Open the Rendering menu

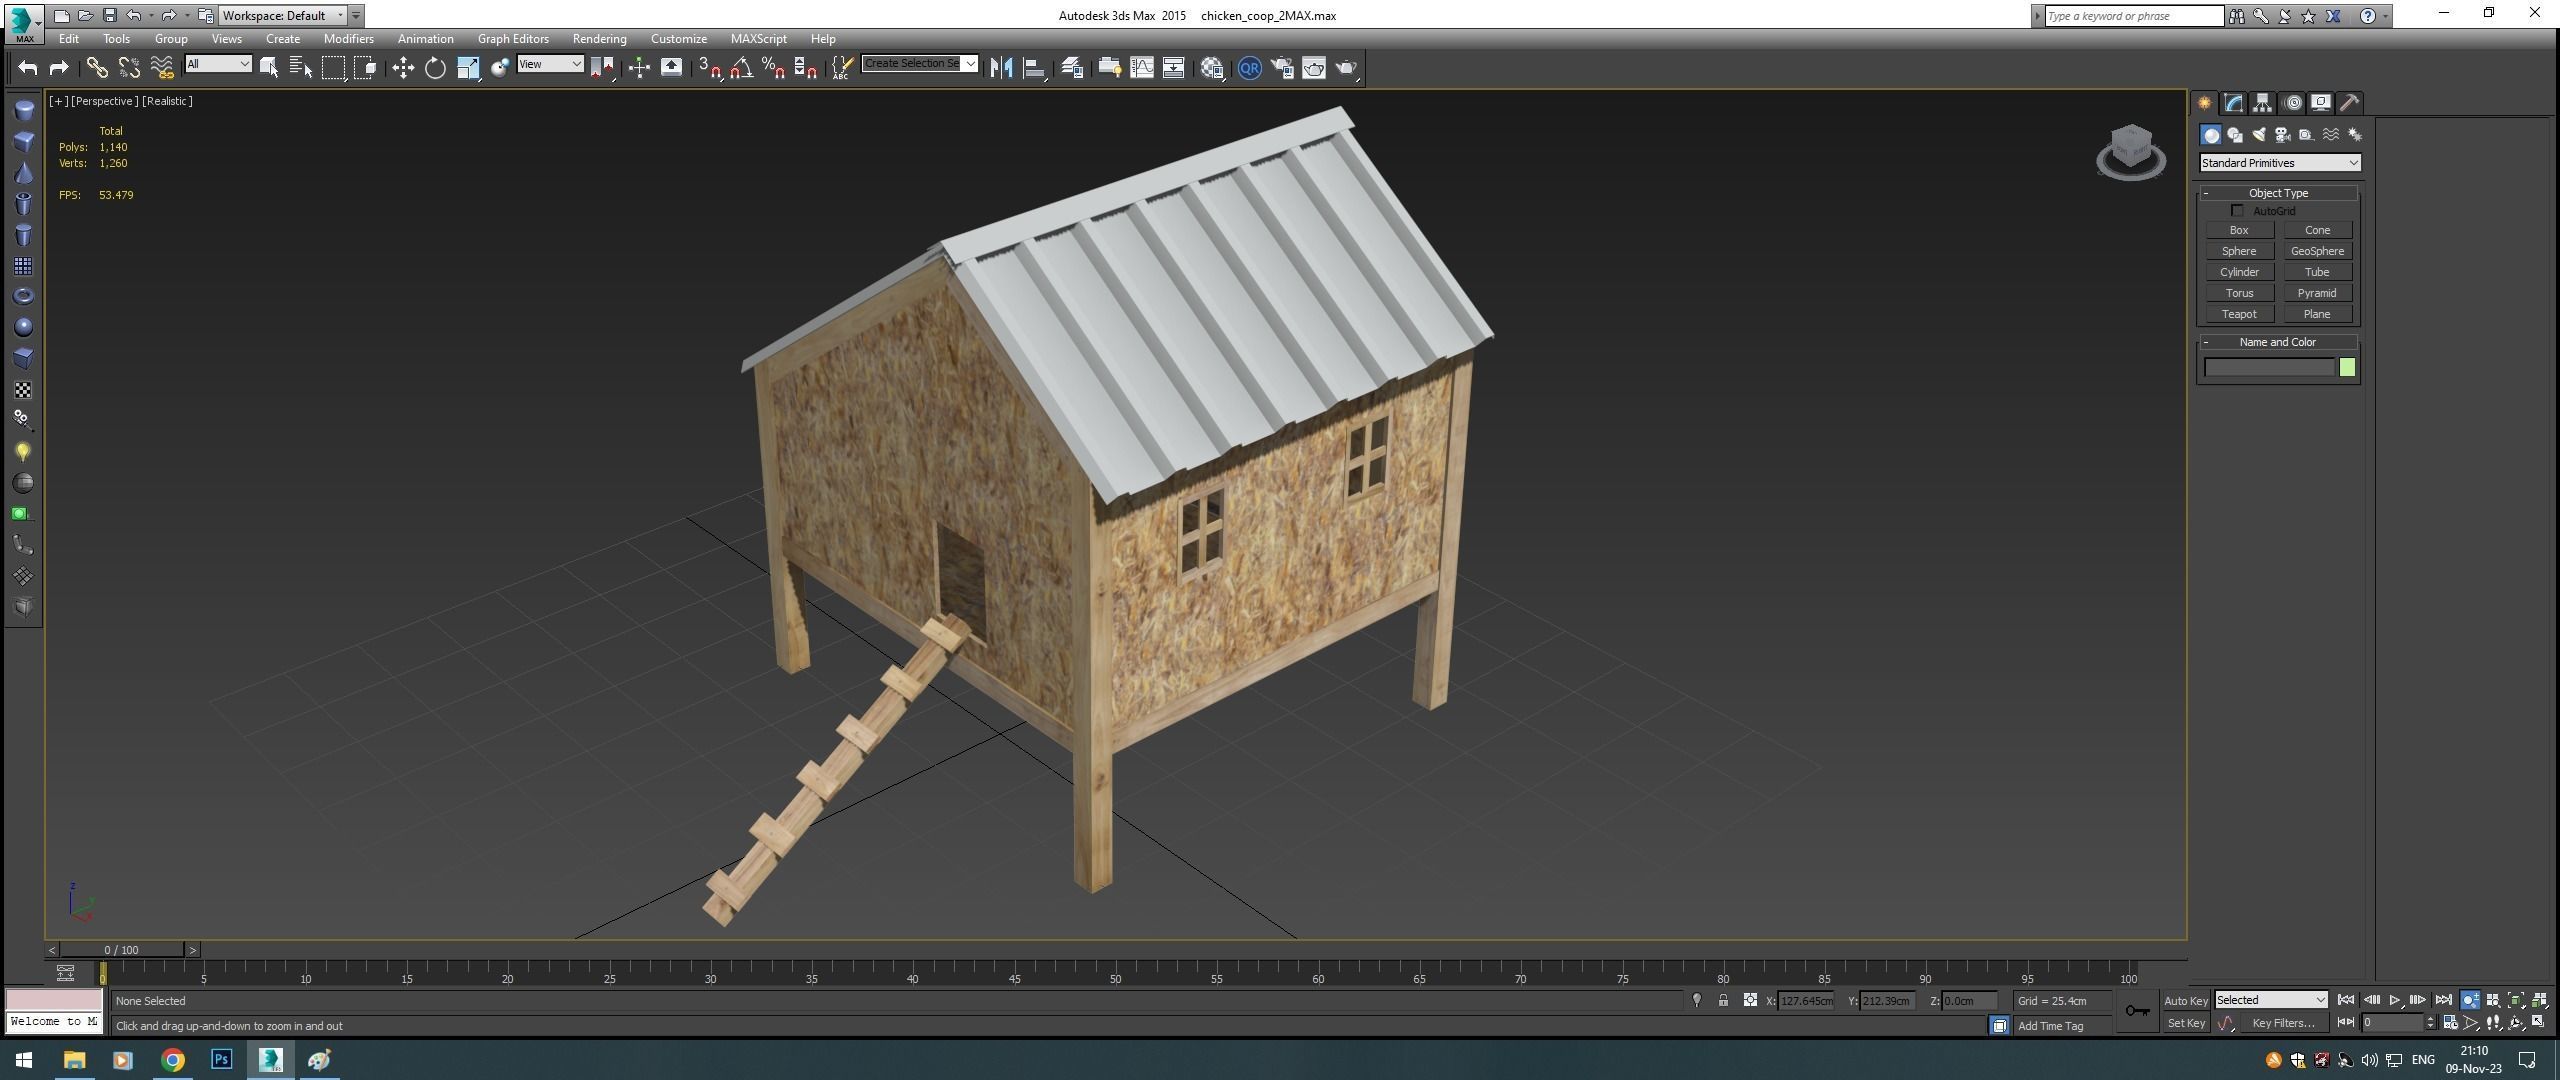coord(599,38)
